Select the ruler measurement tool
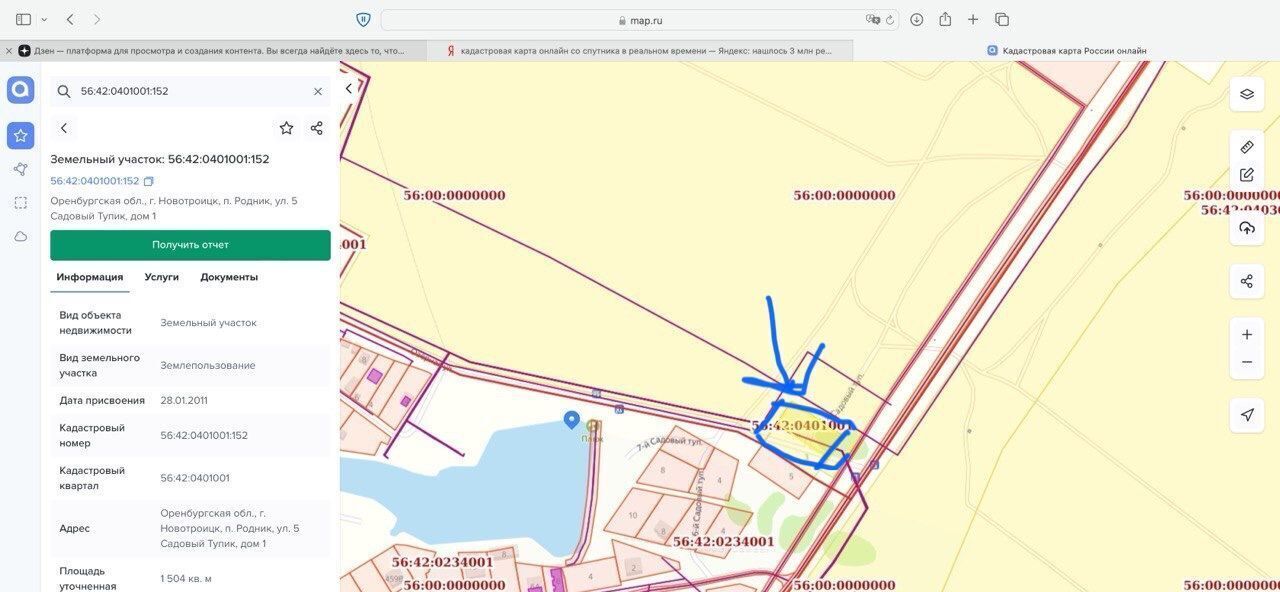This screenshot has width=1280, height=592. pyautogui.click(x=1246, y=147)
